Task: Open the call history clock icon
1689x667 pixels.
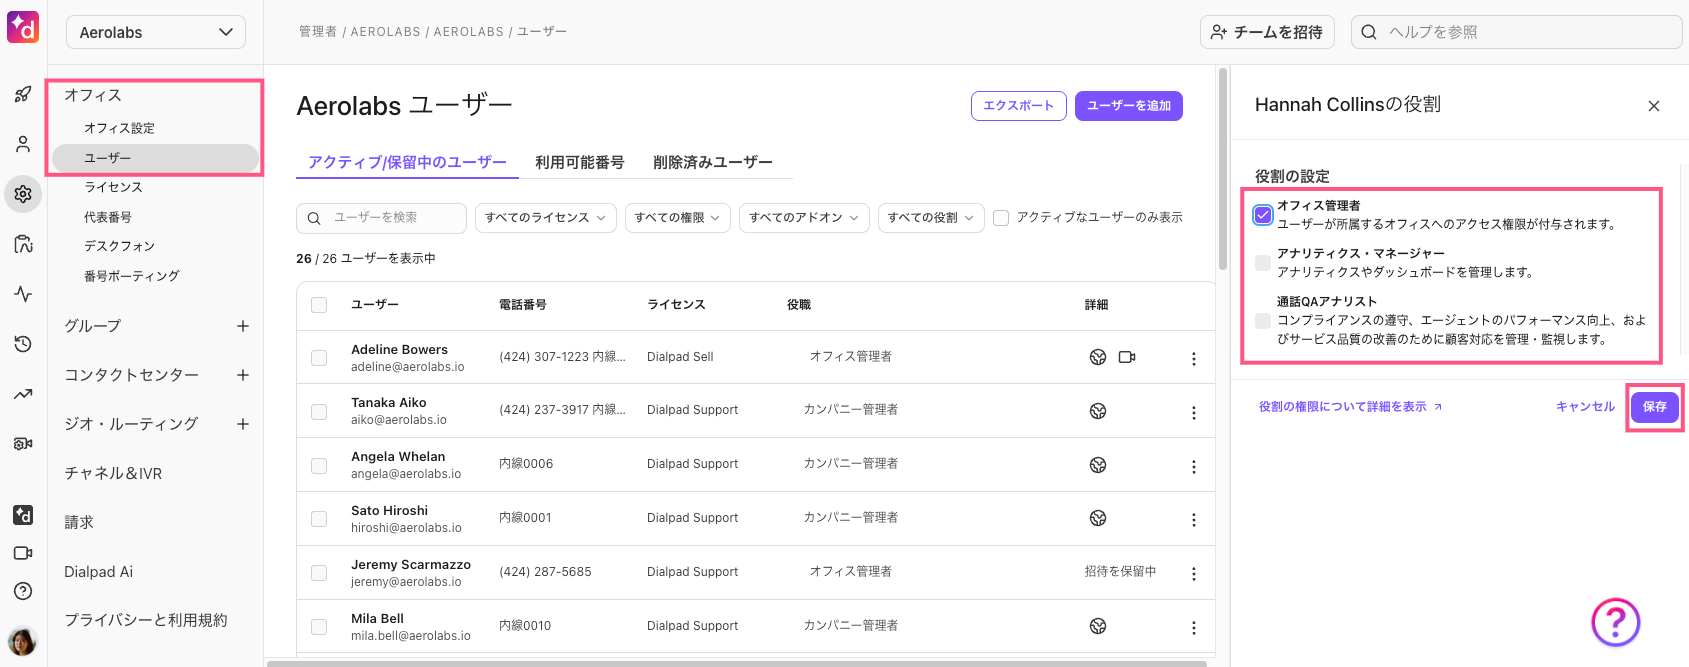Action: point(23,344)
